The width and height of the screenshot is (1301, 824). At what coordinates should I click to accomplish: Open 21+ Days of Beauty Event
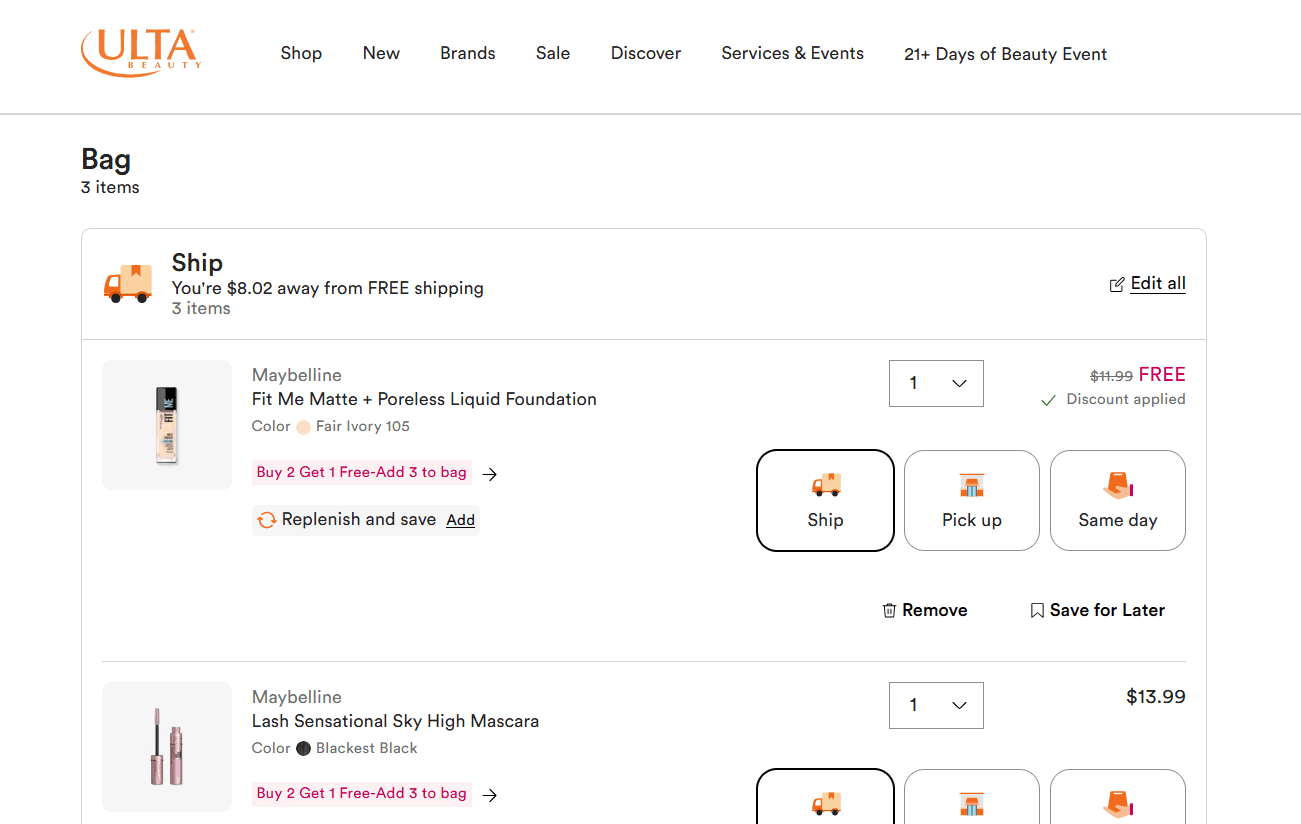click(1005, 54)
